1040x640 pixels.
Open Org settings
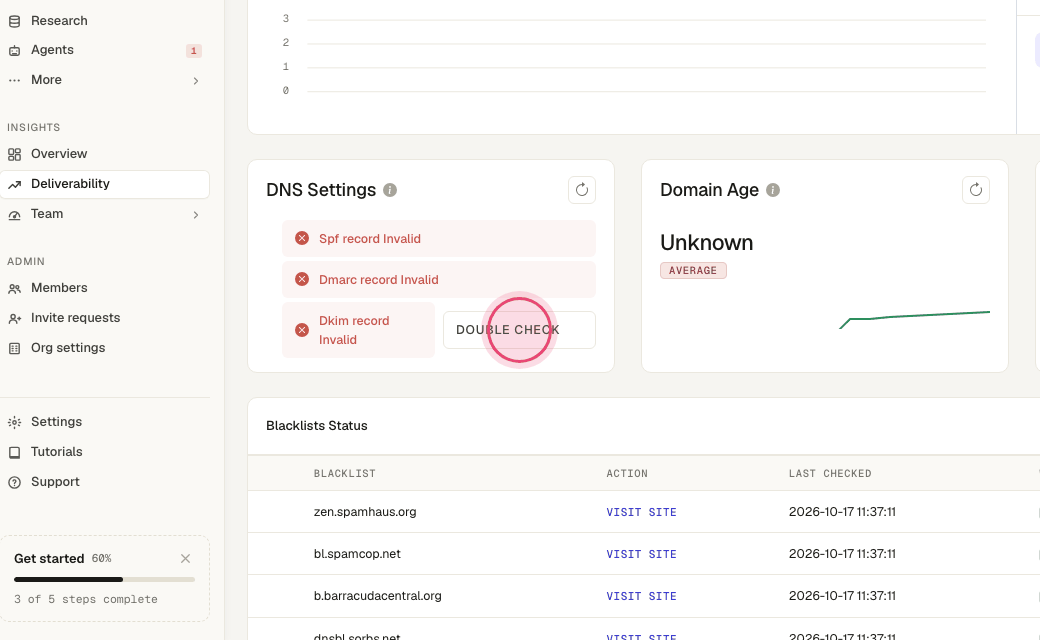point(68,348)
